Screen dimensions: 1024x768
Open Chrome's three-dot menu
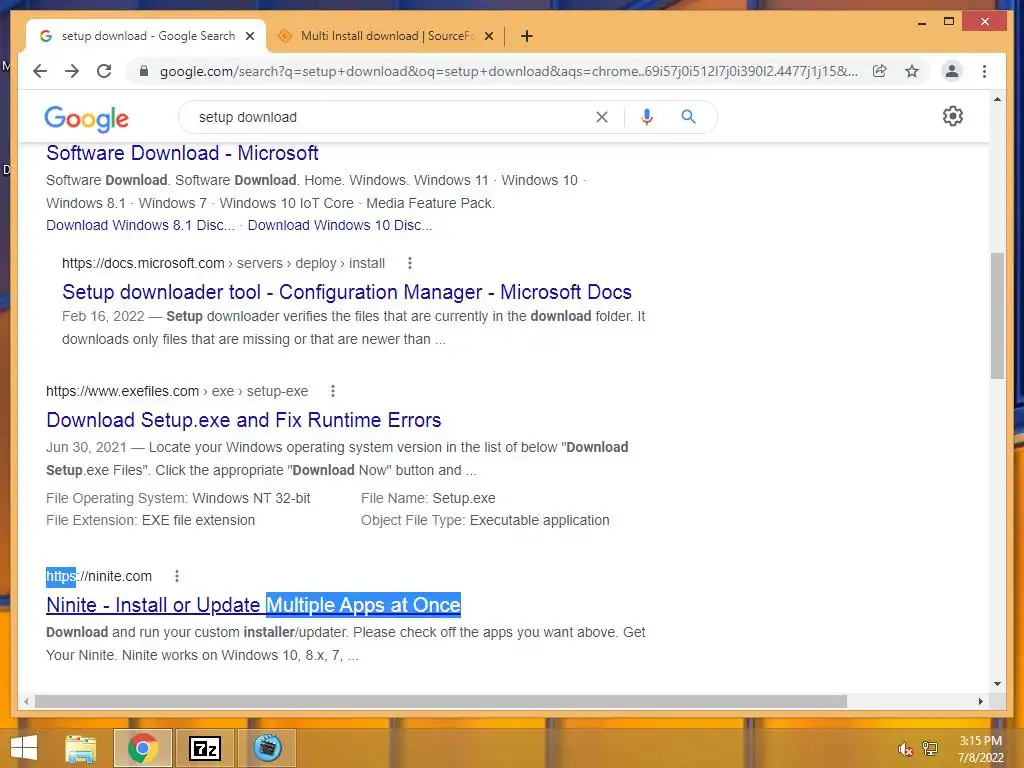(984, 71)
